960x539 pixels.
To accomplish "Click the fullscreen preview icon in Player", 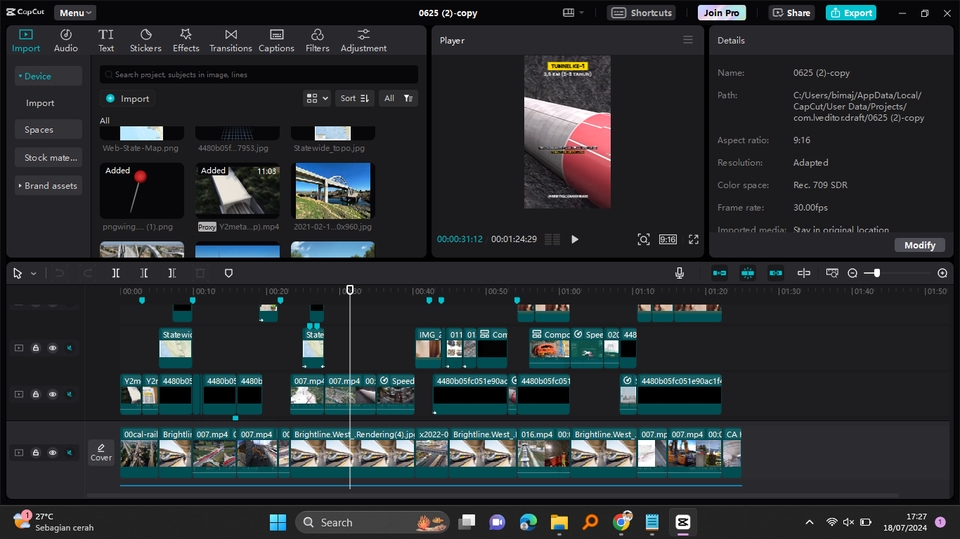I will pos(693,239).
